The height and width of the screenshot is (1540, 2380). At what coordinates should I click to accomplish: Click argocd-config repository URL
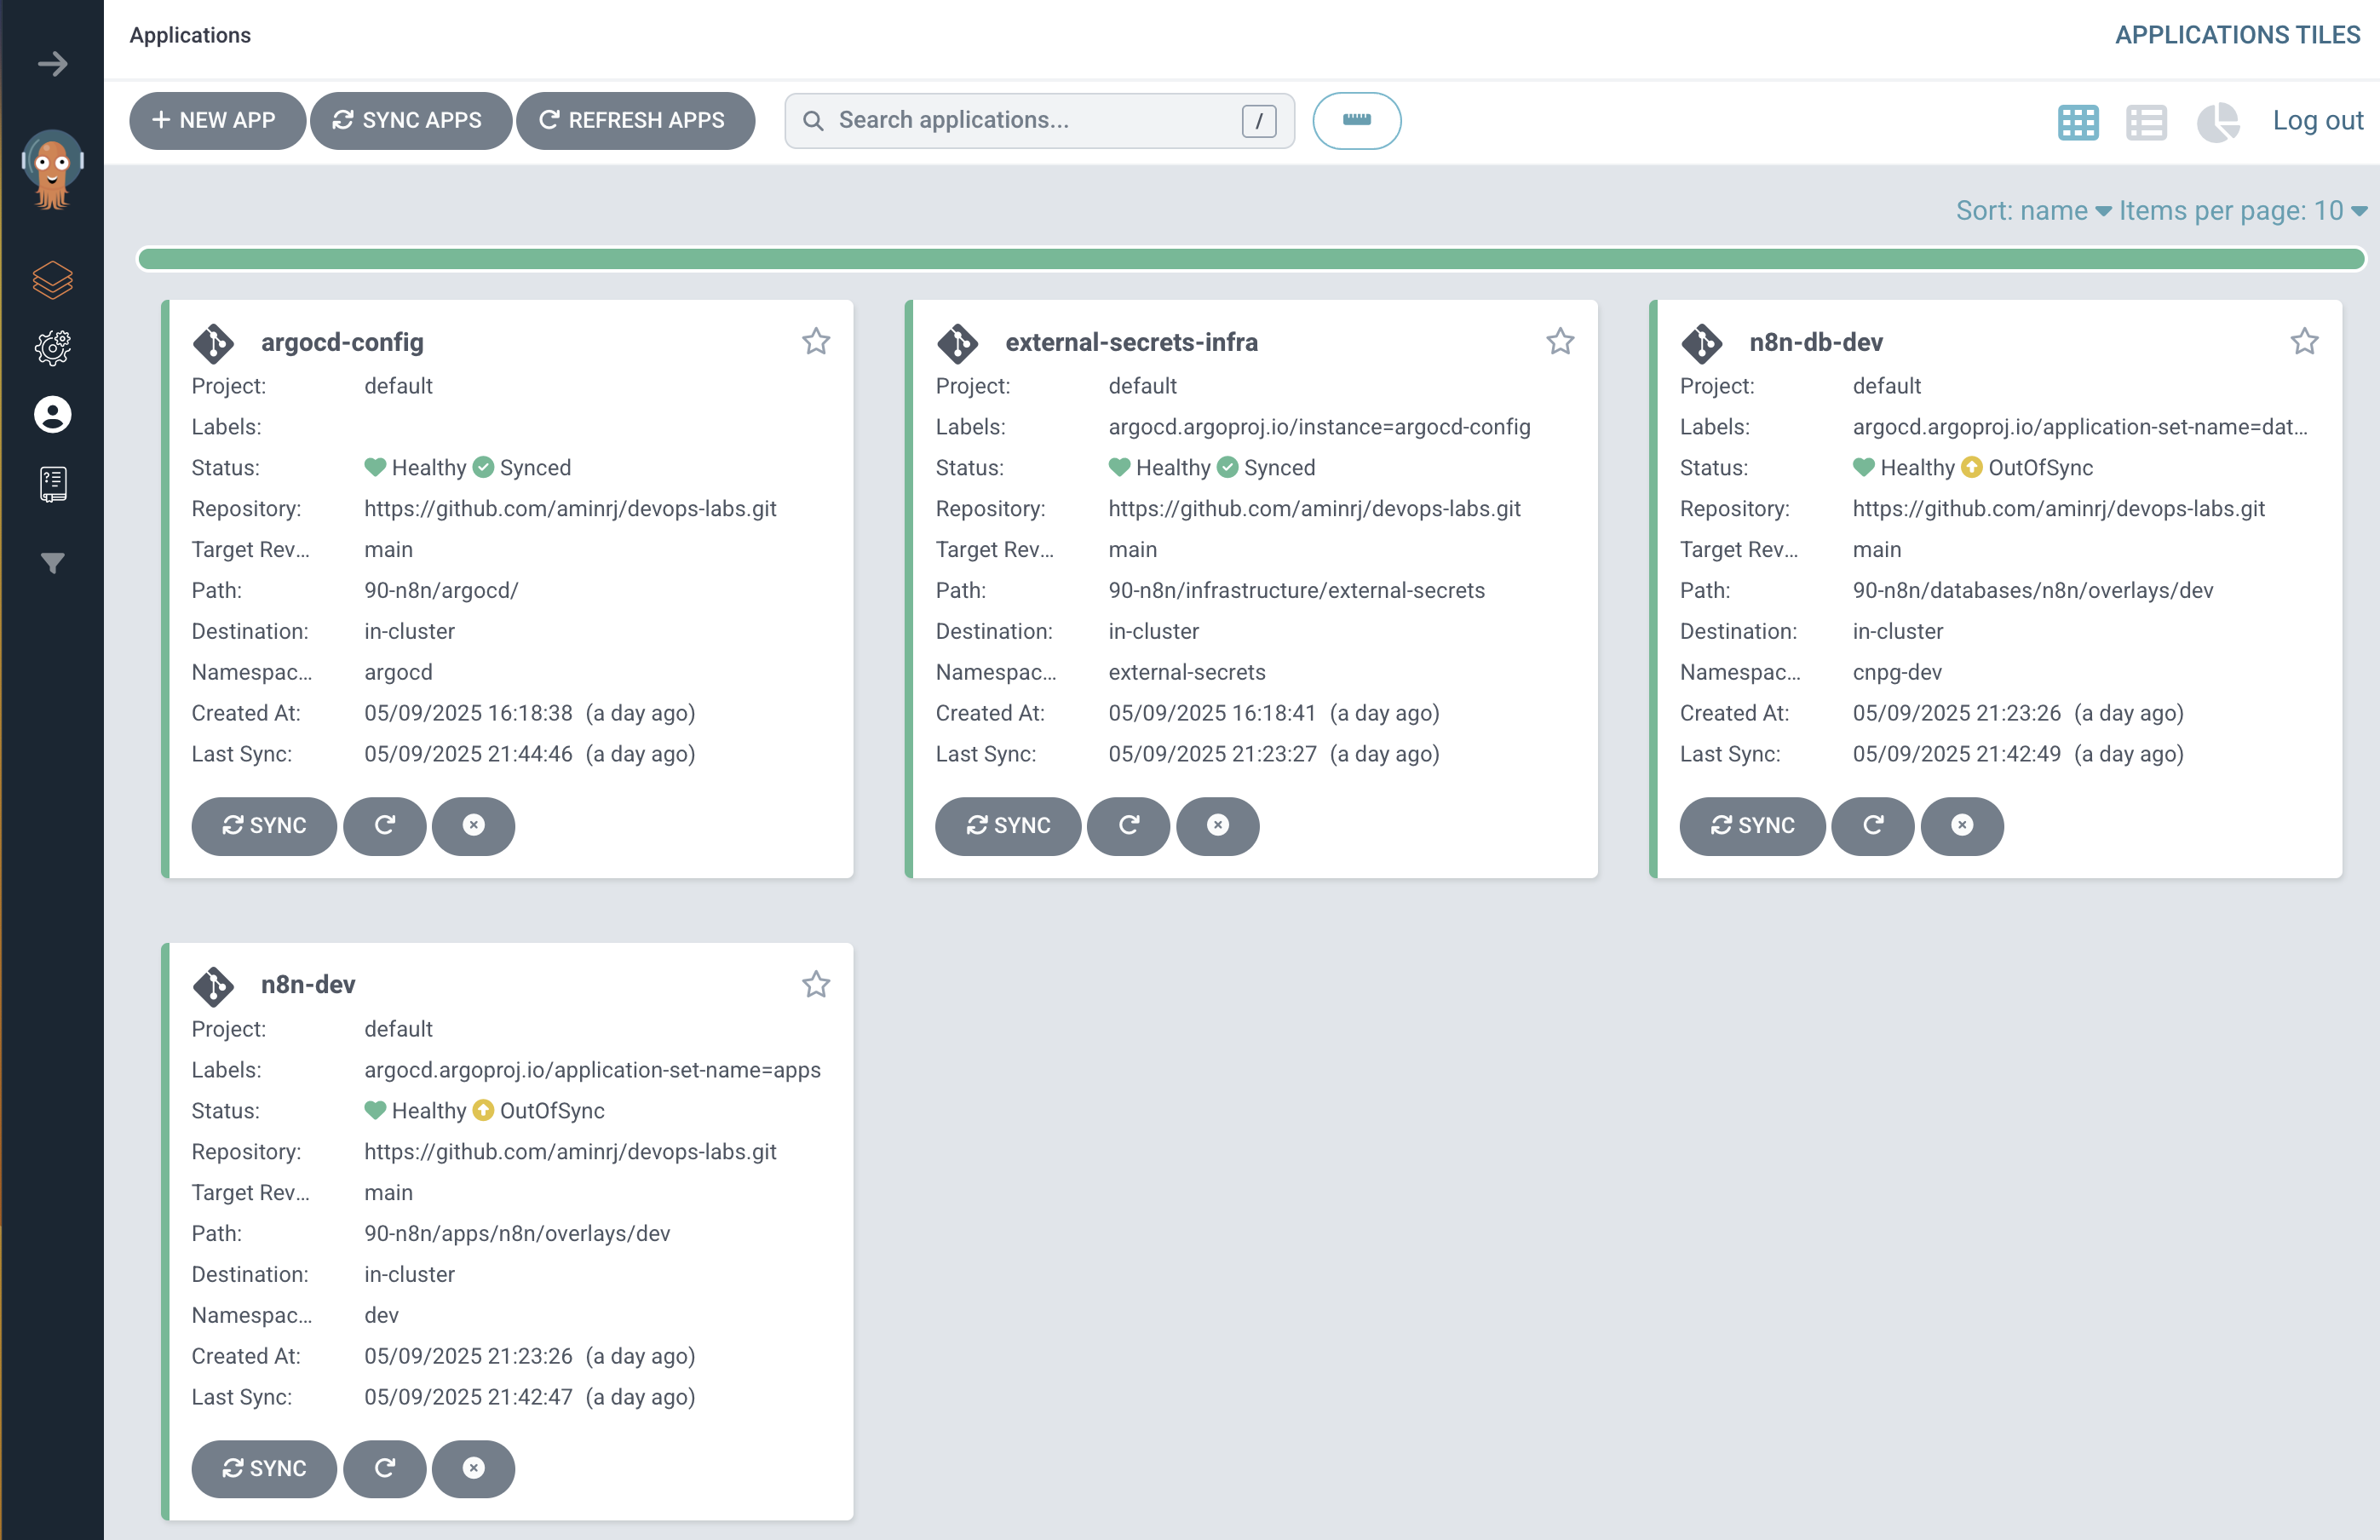click(570, 508)
